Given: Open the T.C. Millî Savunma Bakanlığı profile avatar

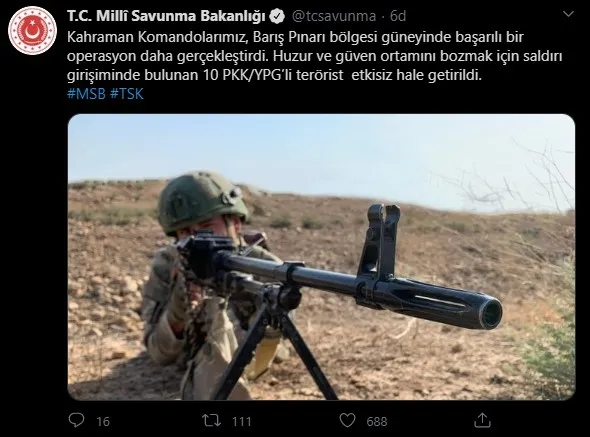Looking at the screenshot, I should pyautogui.click(x=32, y=30).
